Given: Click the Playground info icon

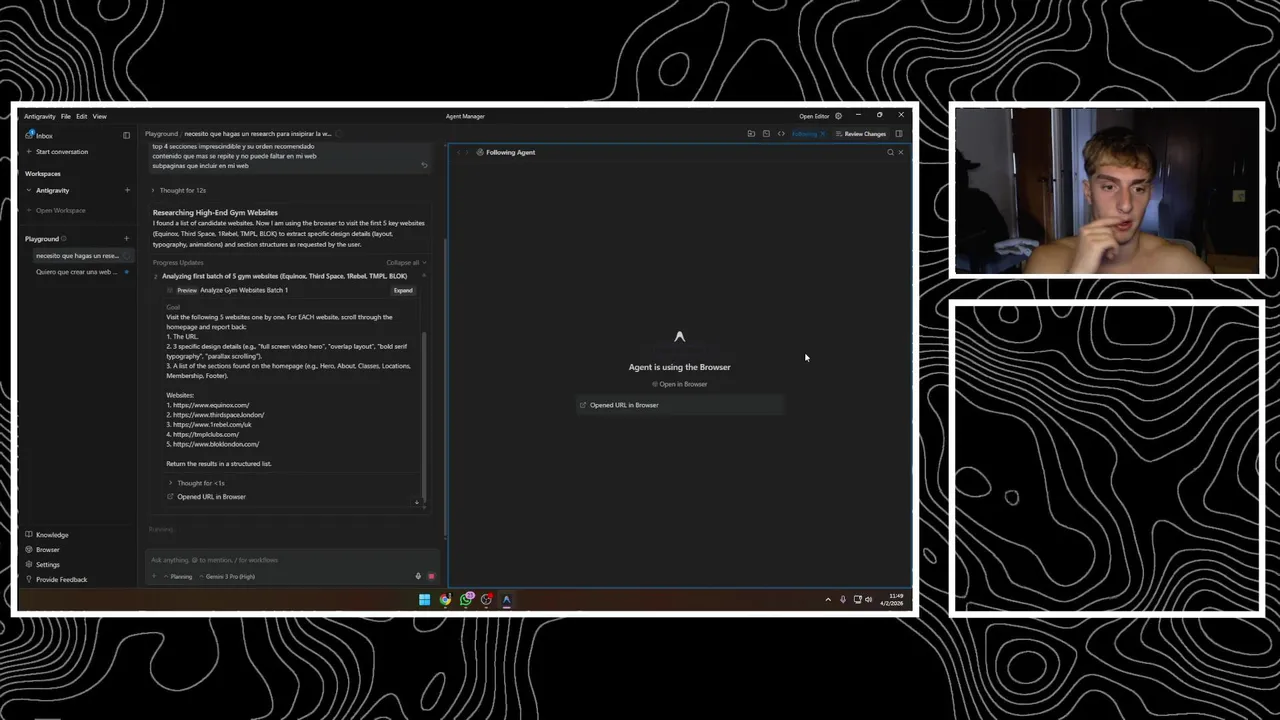Looking at the screenshot, I should pyautogui.click(x=64, y=239).
